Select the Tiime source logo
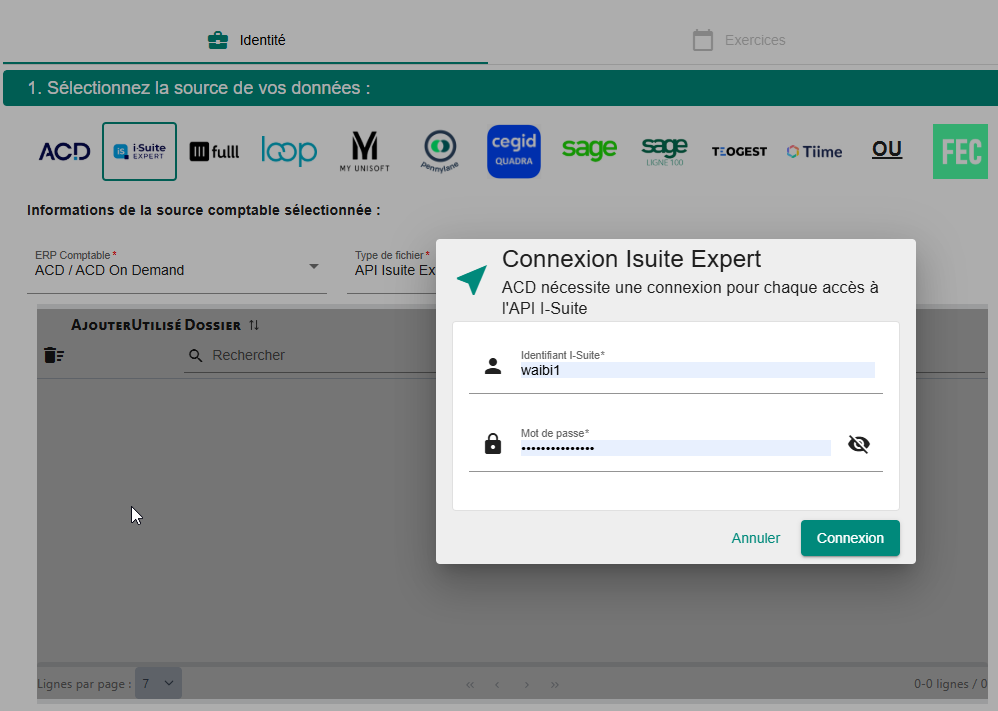This screenshot has height=711, width=998. tap(814, 152)
